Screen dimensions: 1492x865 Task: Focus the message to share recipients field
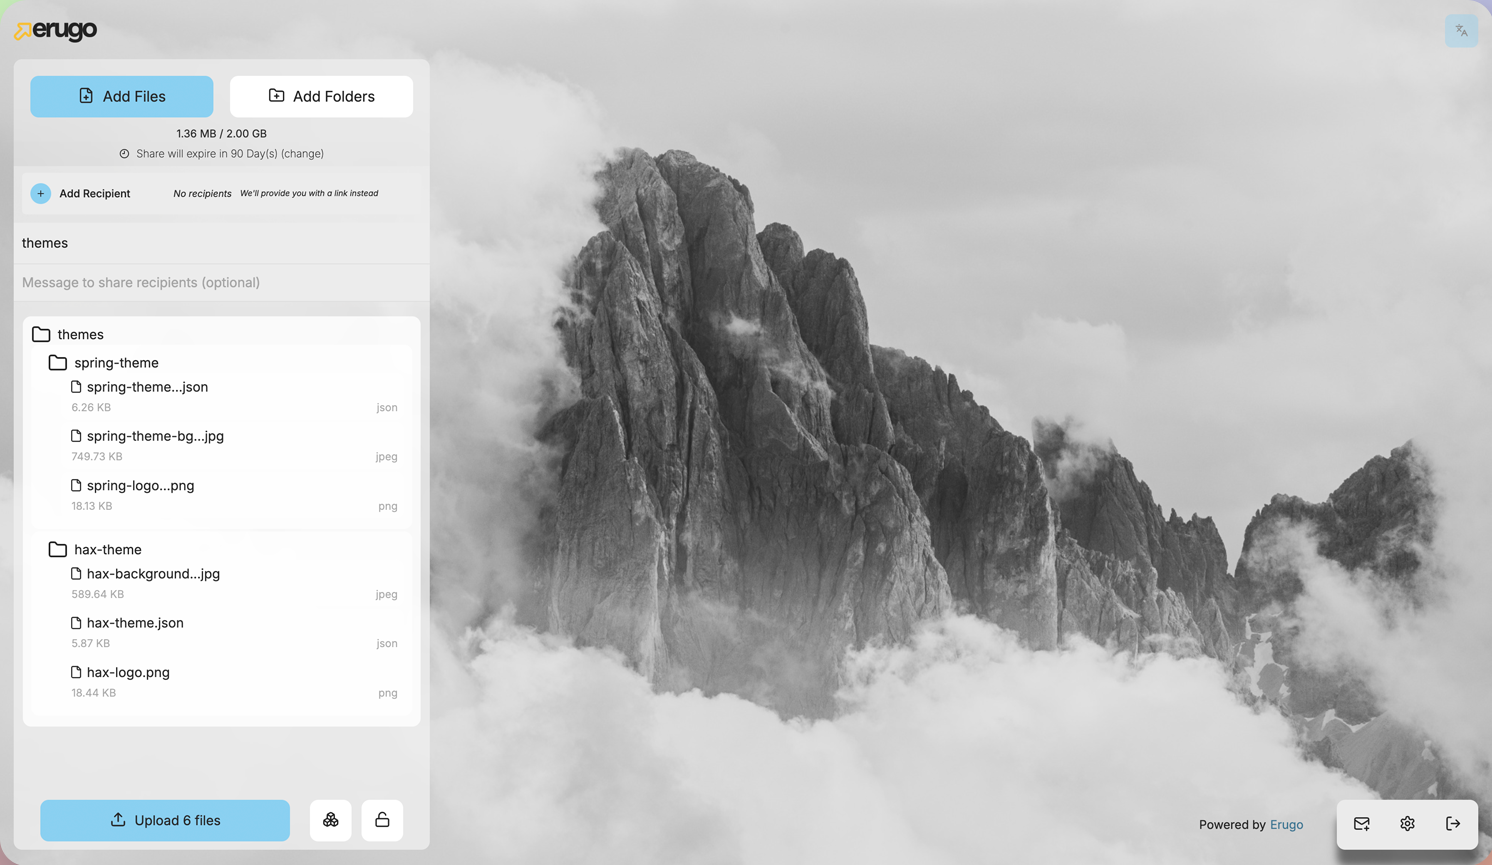tap(221, 282)
